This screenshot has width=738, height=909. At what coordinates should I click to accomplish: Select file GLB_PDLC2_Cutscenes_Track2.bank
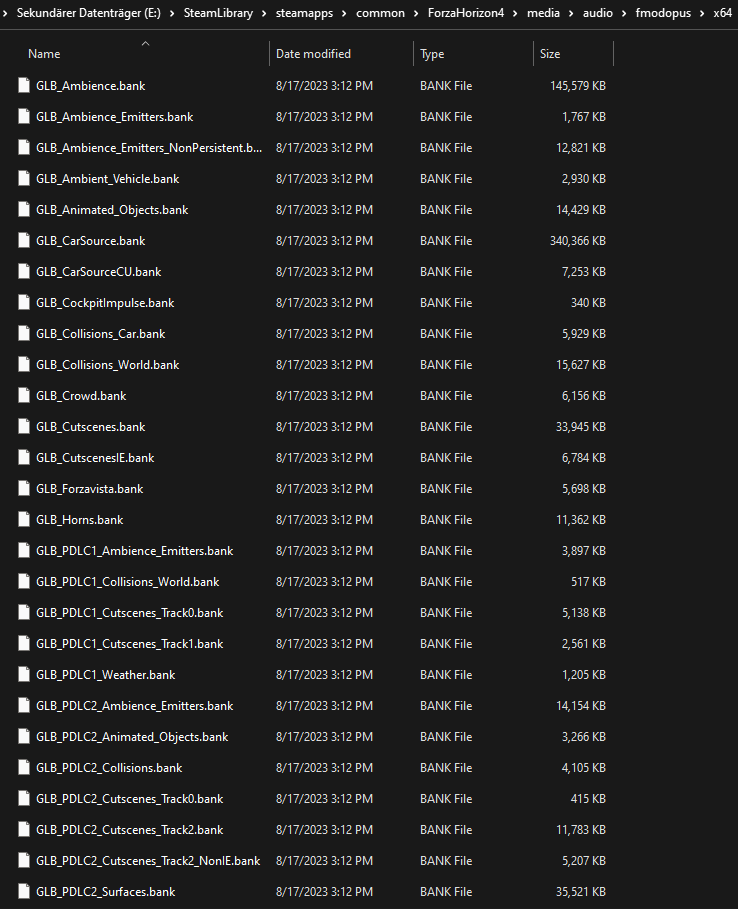tap(130, 830)
